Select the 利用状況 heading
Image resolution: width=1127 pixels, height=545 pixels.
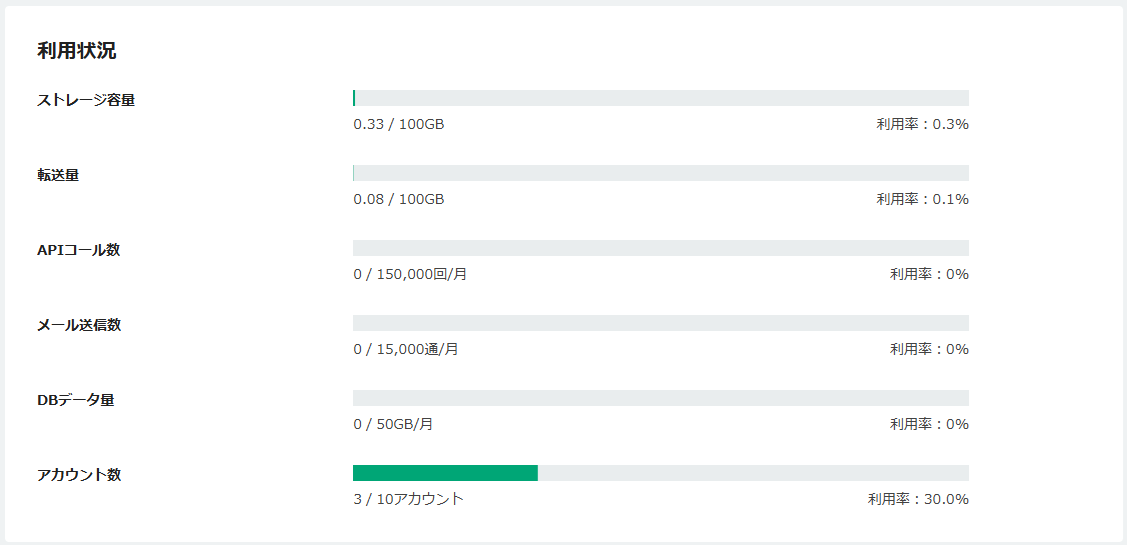pos(76,51)
